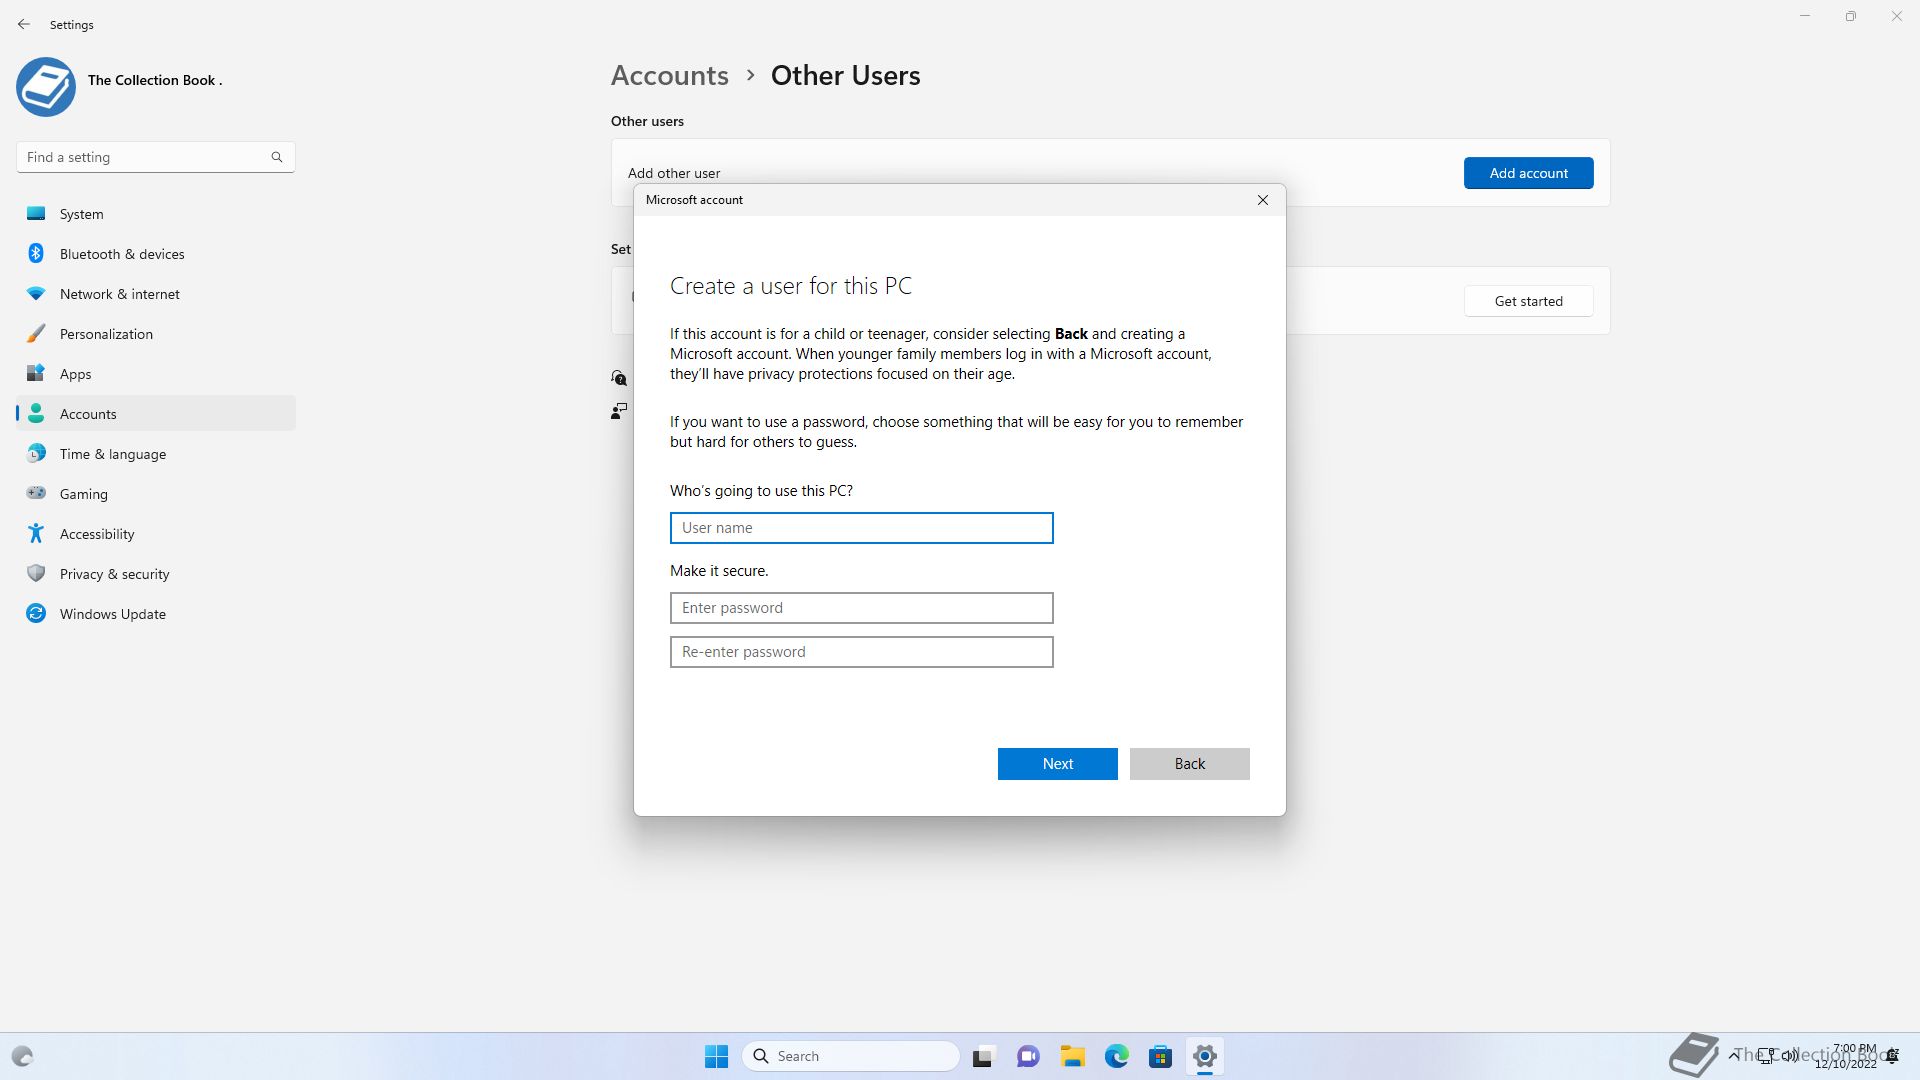Click the Network & internet wifi icon
The width and height of the screenshot is (1920, 1080).
36,293
